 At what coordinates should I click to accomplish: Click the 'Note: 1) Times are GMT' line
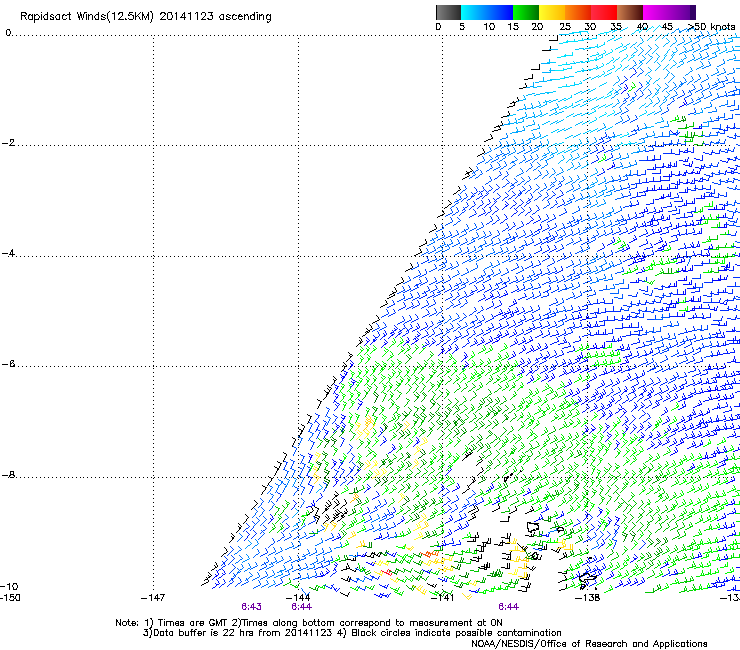pos(309,623)
